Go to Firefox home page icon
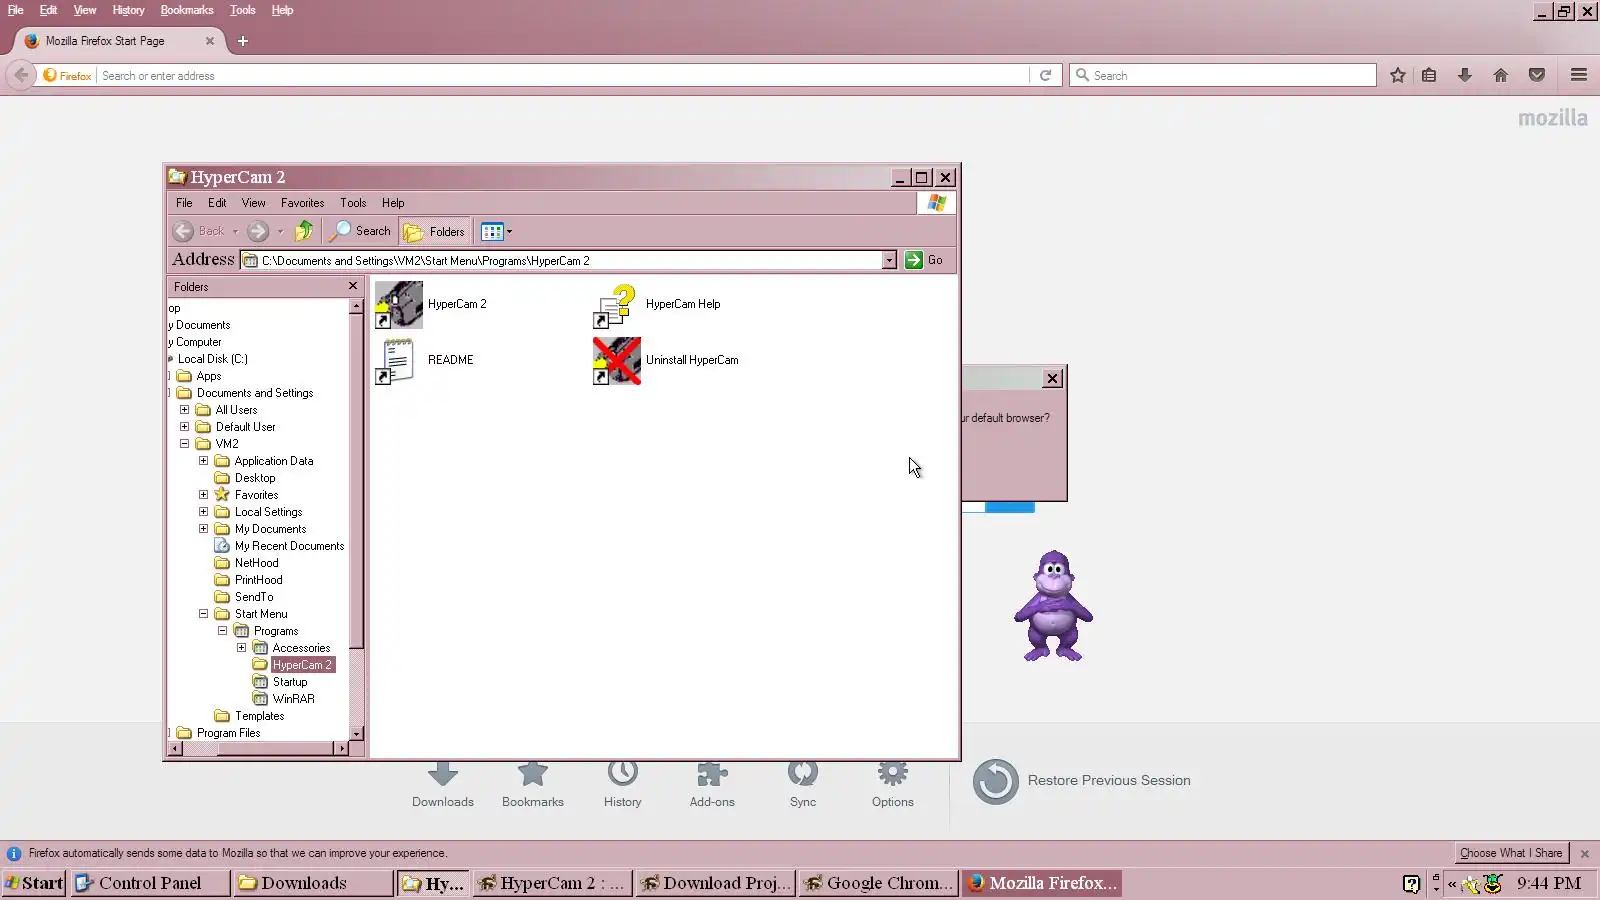This screenshot has height=900, width=1600. [1501, 75]
